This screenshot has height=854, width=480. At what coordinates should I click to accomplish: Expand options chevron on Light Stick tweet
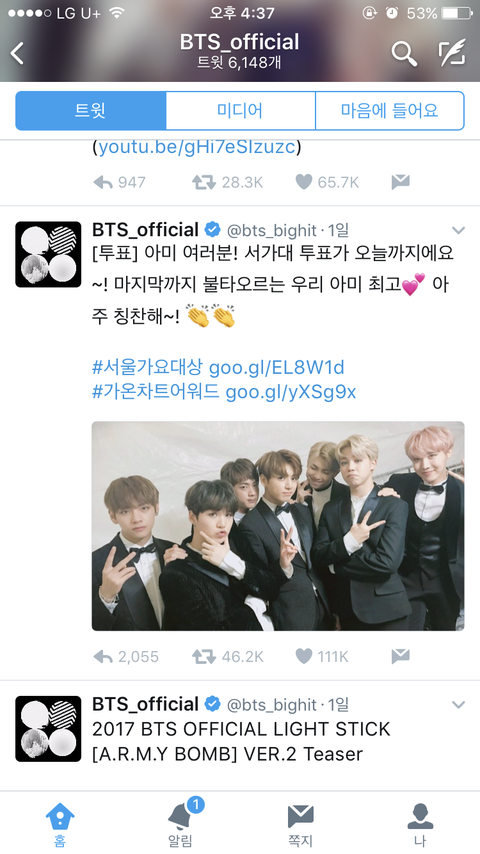click(x=459, y=705)
